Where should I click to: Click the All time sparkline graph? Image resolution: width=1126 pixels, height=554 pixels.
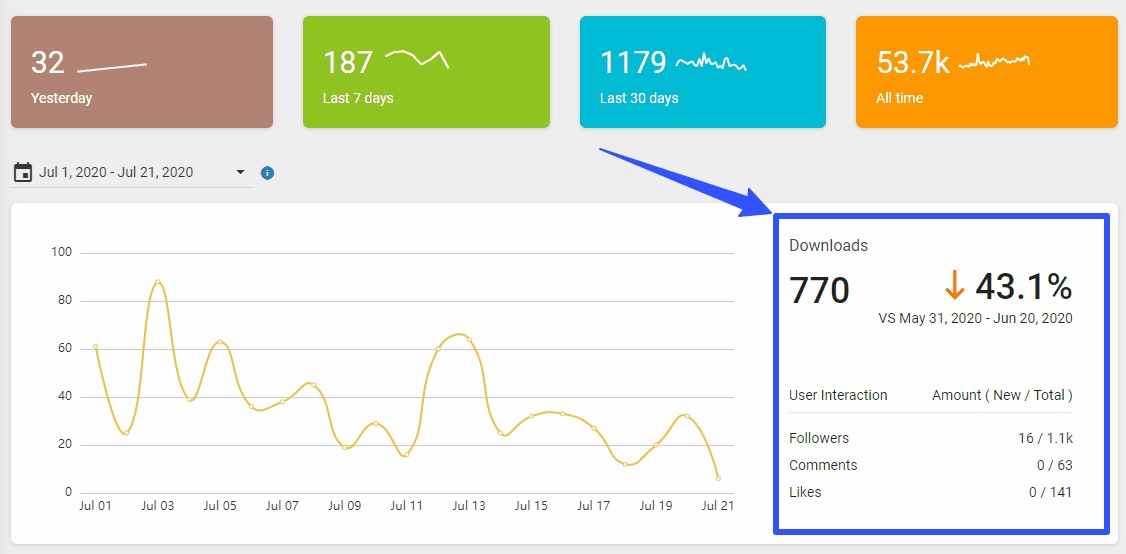tap(994, 62)
